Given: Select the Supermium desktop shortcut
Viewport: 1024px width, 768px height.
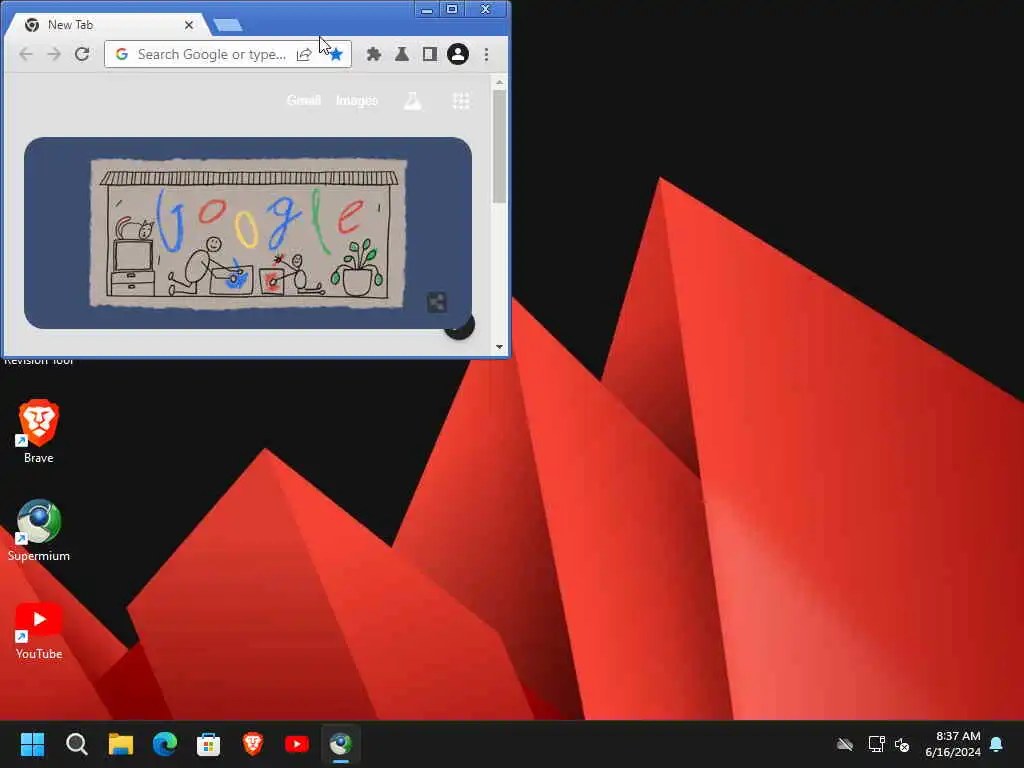Looking at the screenshot, I should click(39, 530).
